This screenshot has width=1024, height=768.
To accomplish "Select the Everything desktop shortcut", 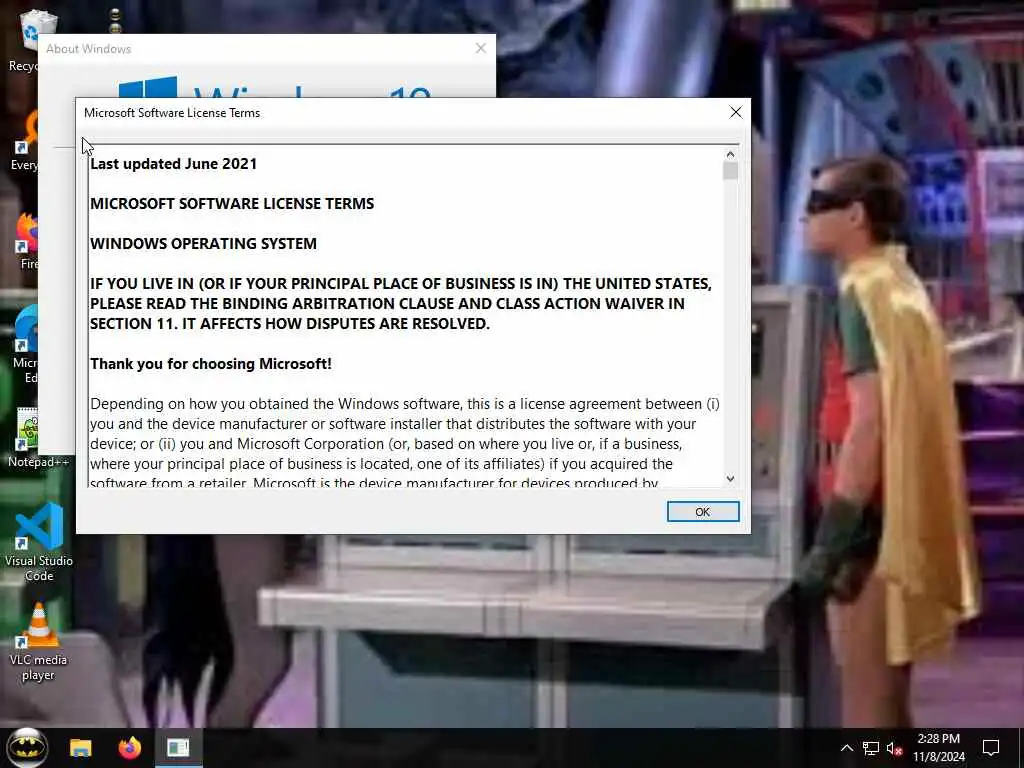I will pyautogui.click(x=25, y=142).
